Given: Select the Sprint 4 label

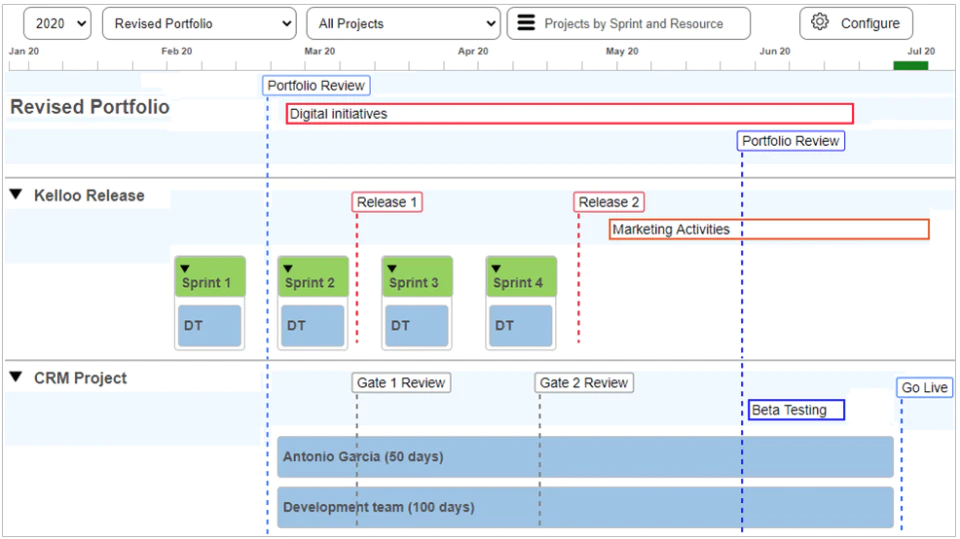Looking at the screenshot, I should pos(518,283).
